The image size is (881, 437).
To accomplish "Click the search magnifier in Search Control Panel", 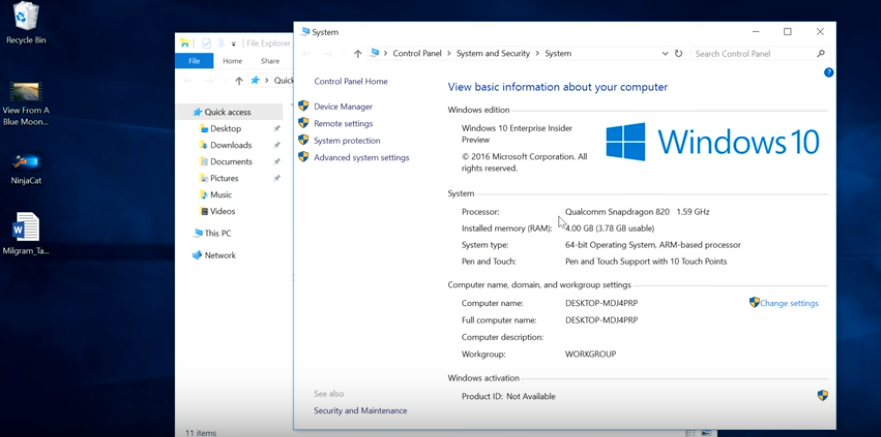I will [820, 53].
